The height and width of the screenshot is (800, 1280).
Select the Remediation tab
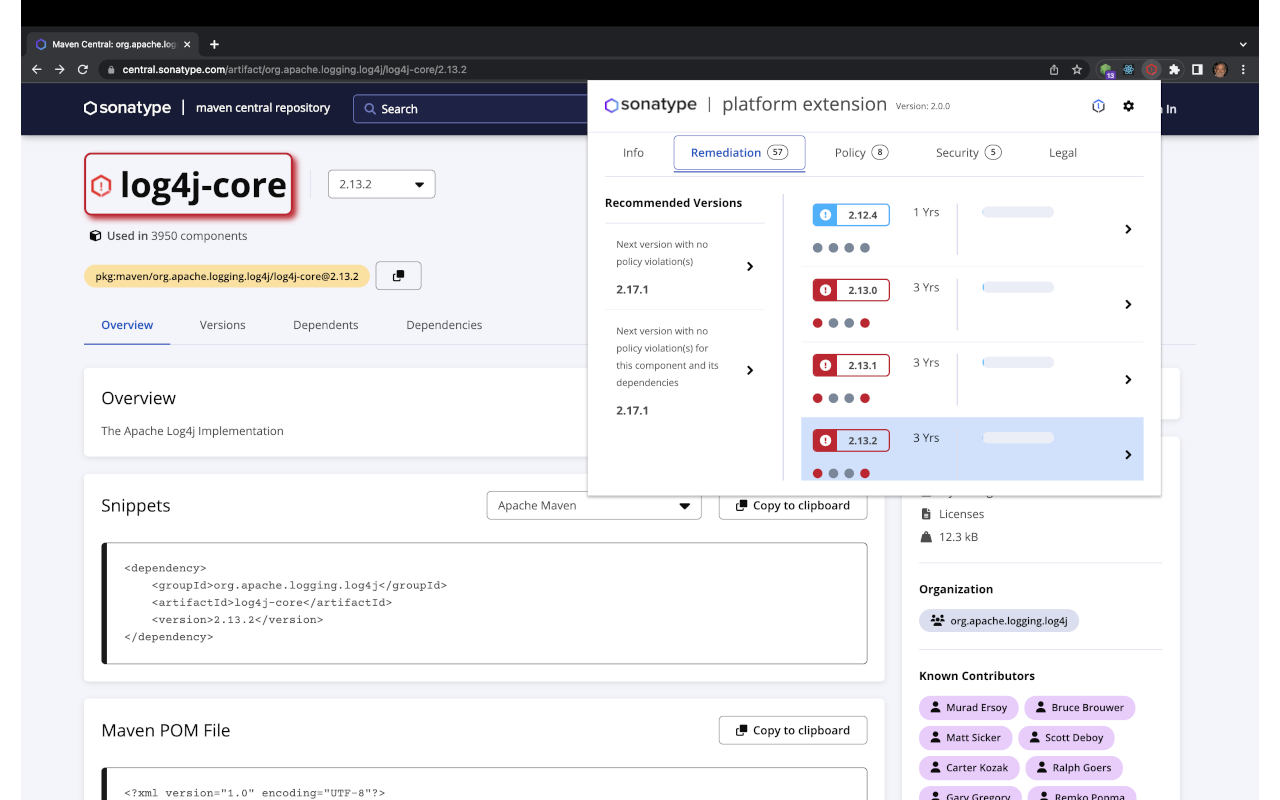[x=739, y=153]
